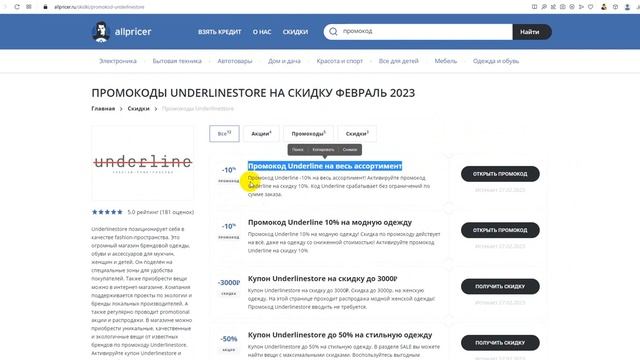This screenshot has height=360, width=640.
Task: Go to Главная in breadcrumbs
Action: (x=103, y=109)
